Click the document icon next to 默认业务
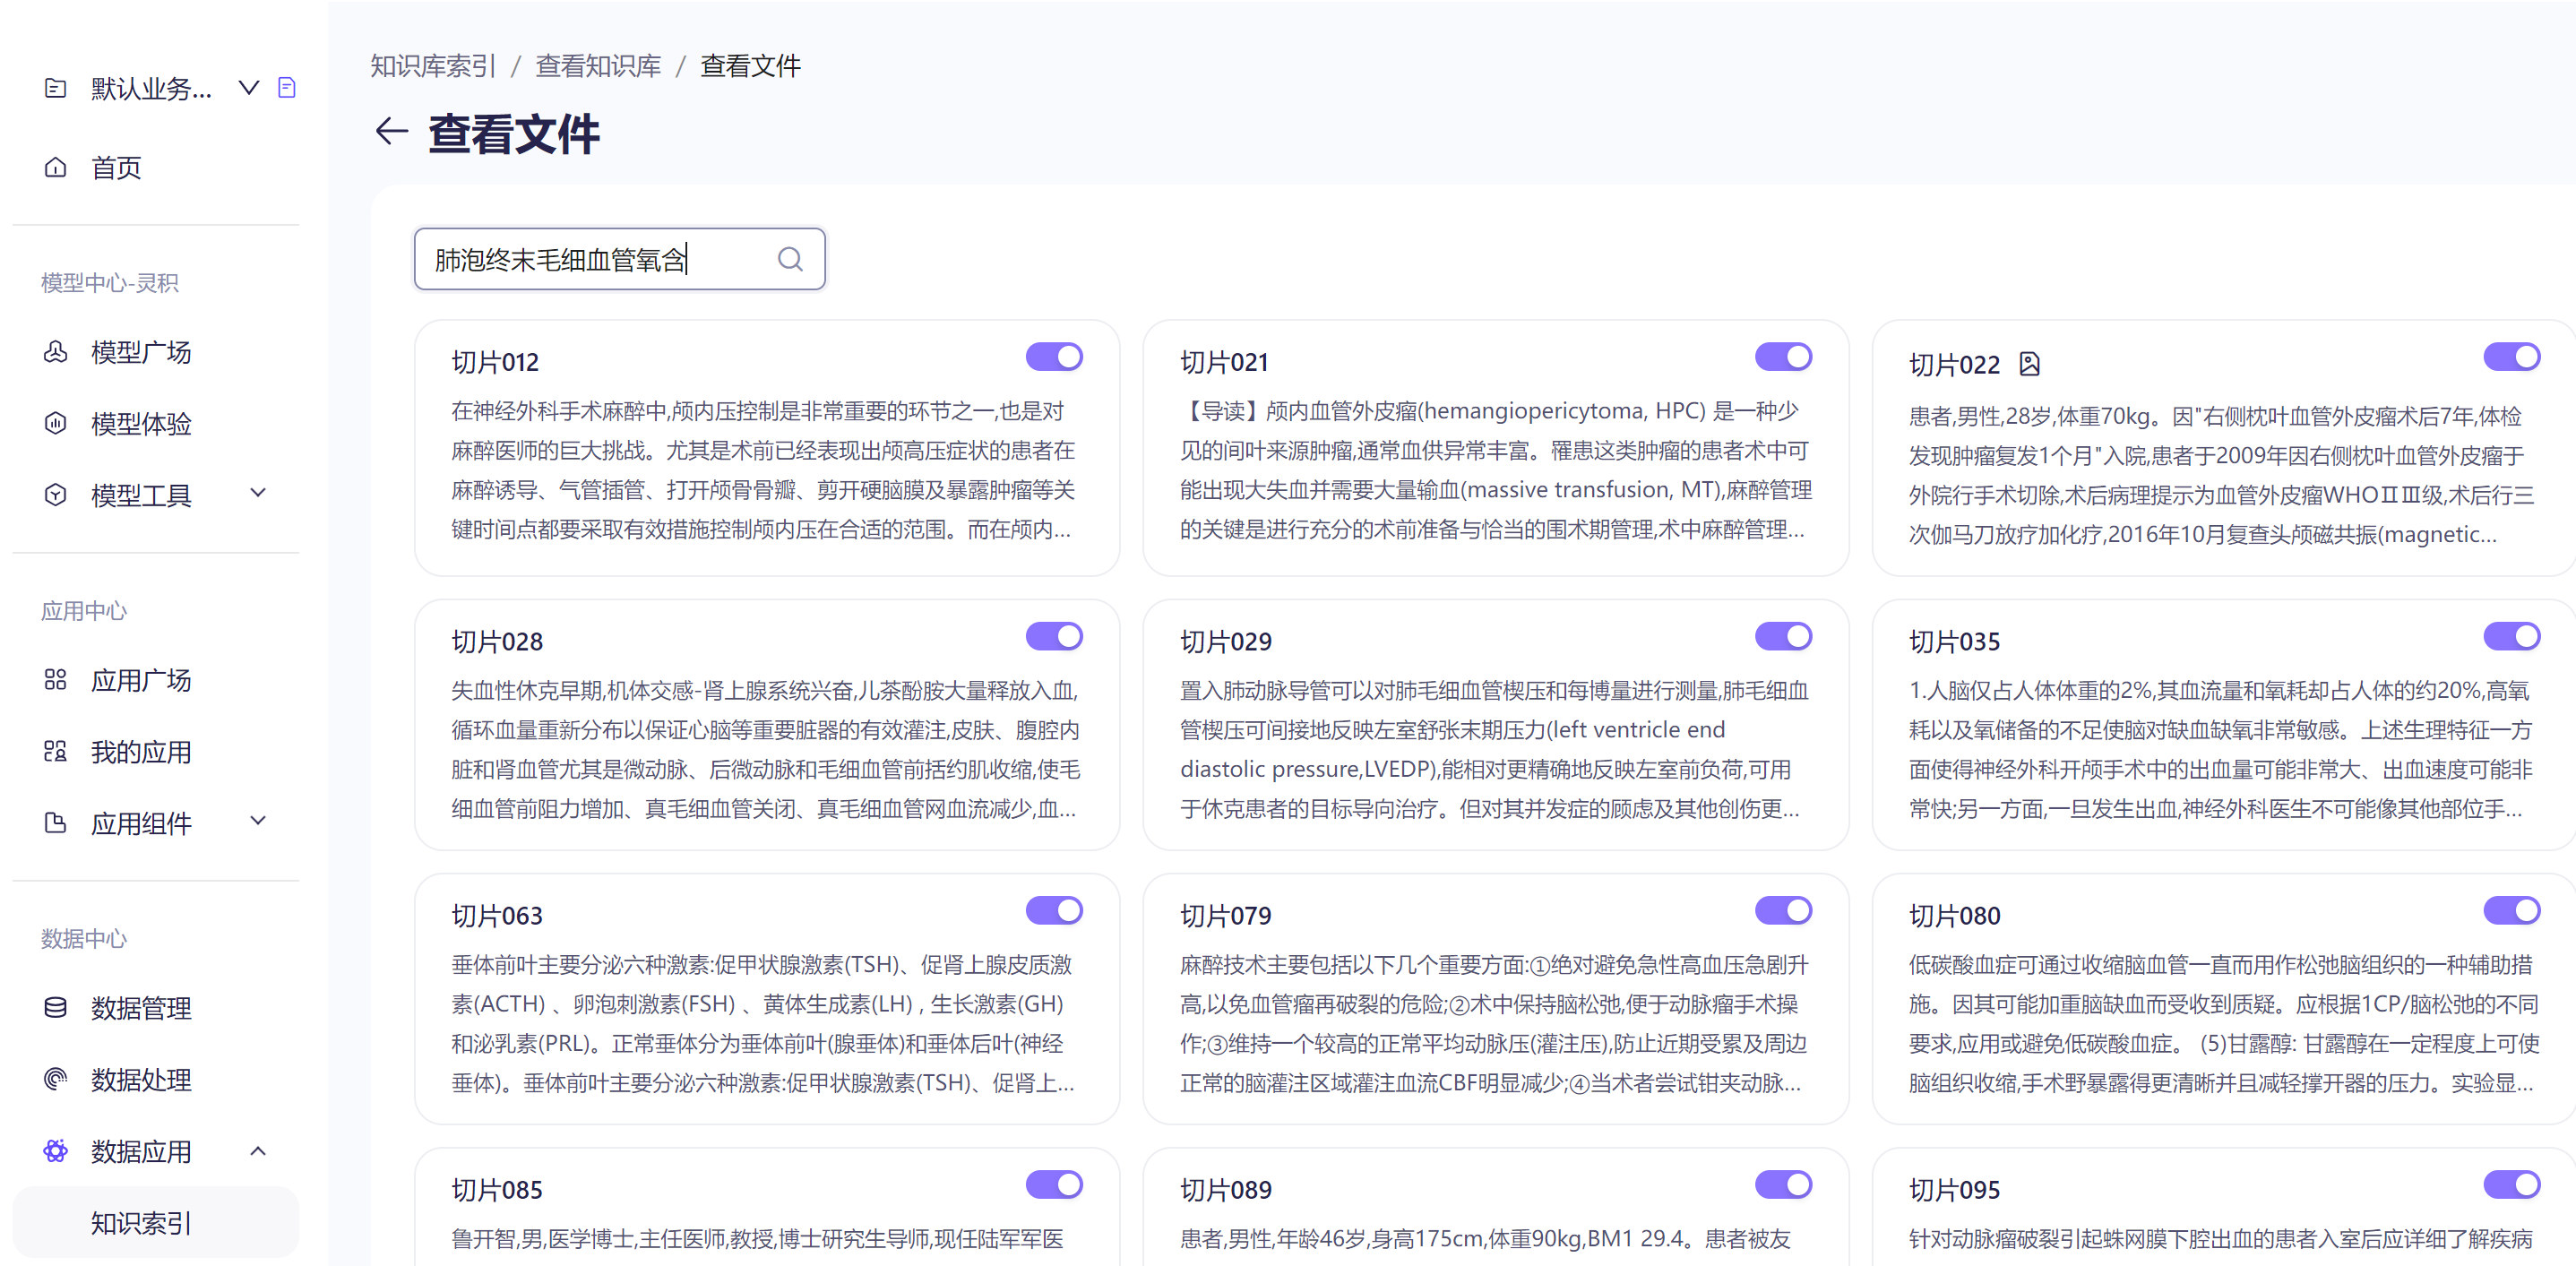 [287, 88]
